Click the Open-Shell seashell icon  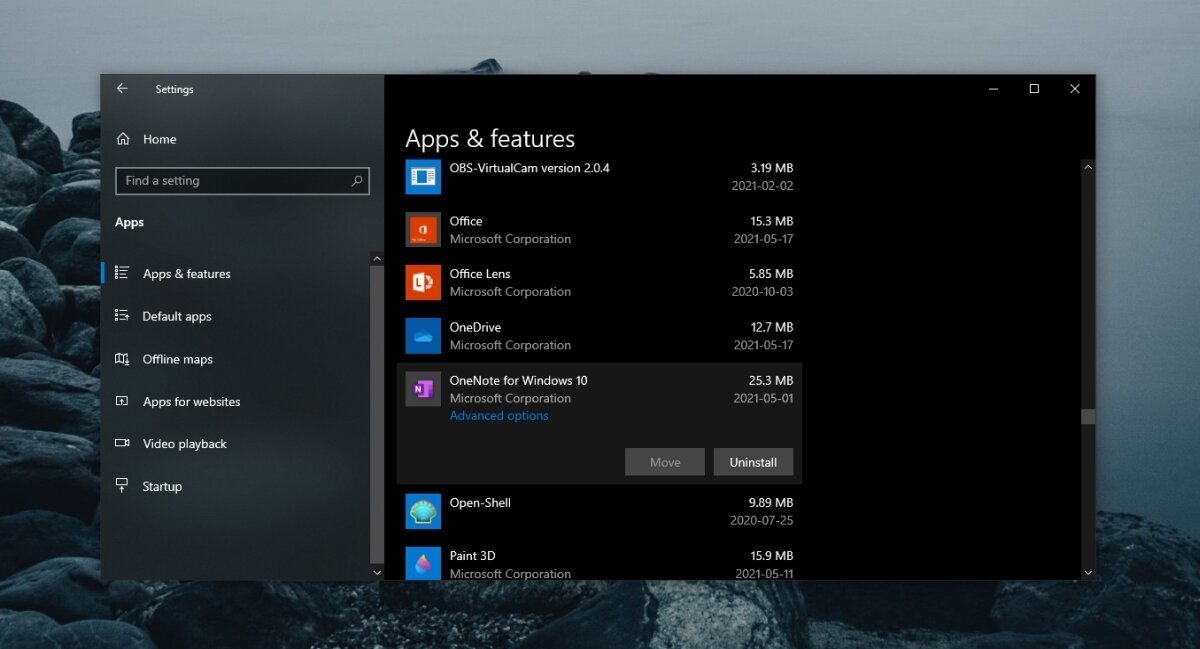pyautogui.click(x=422, y=510)
